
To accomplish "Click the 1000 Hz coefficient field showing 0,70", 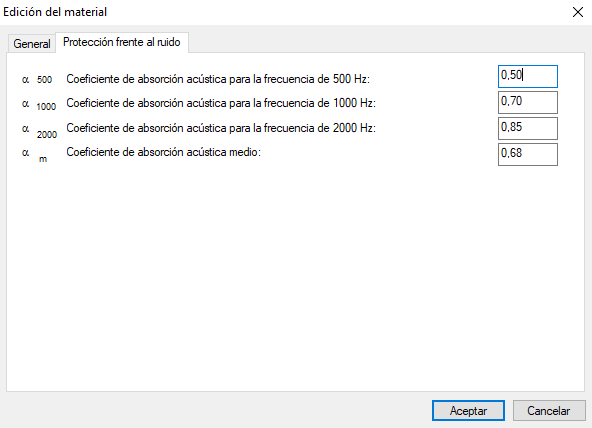I will 527,102.
